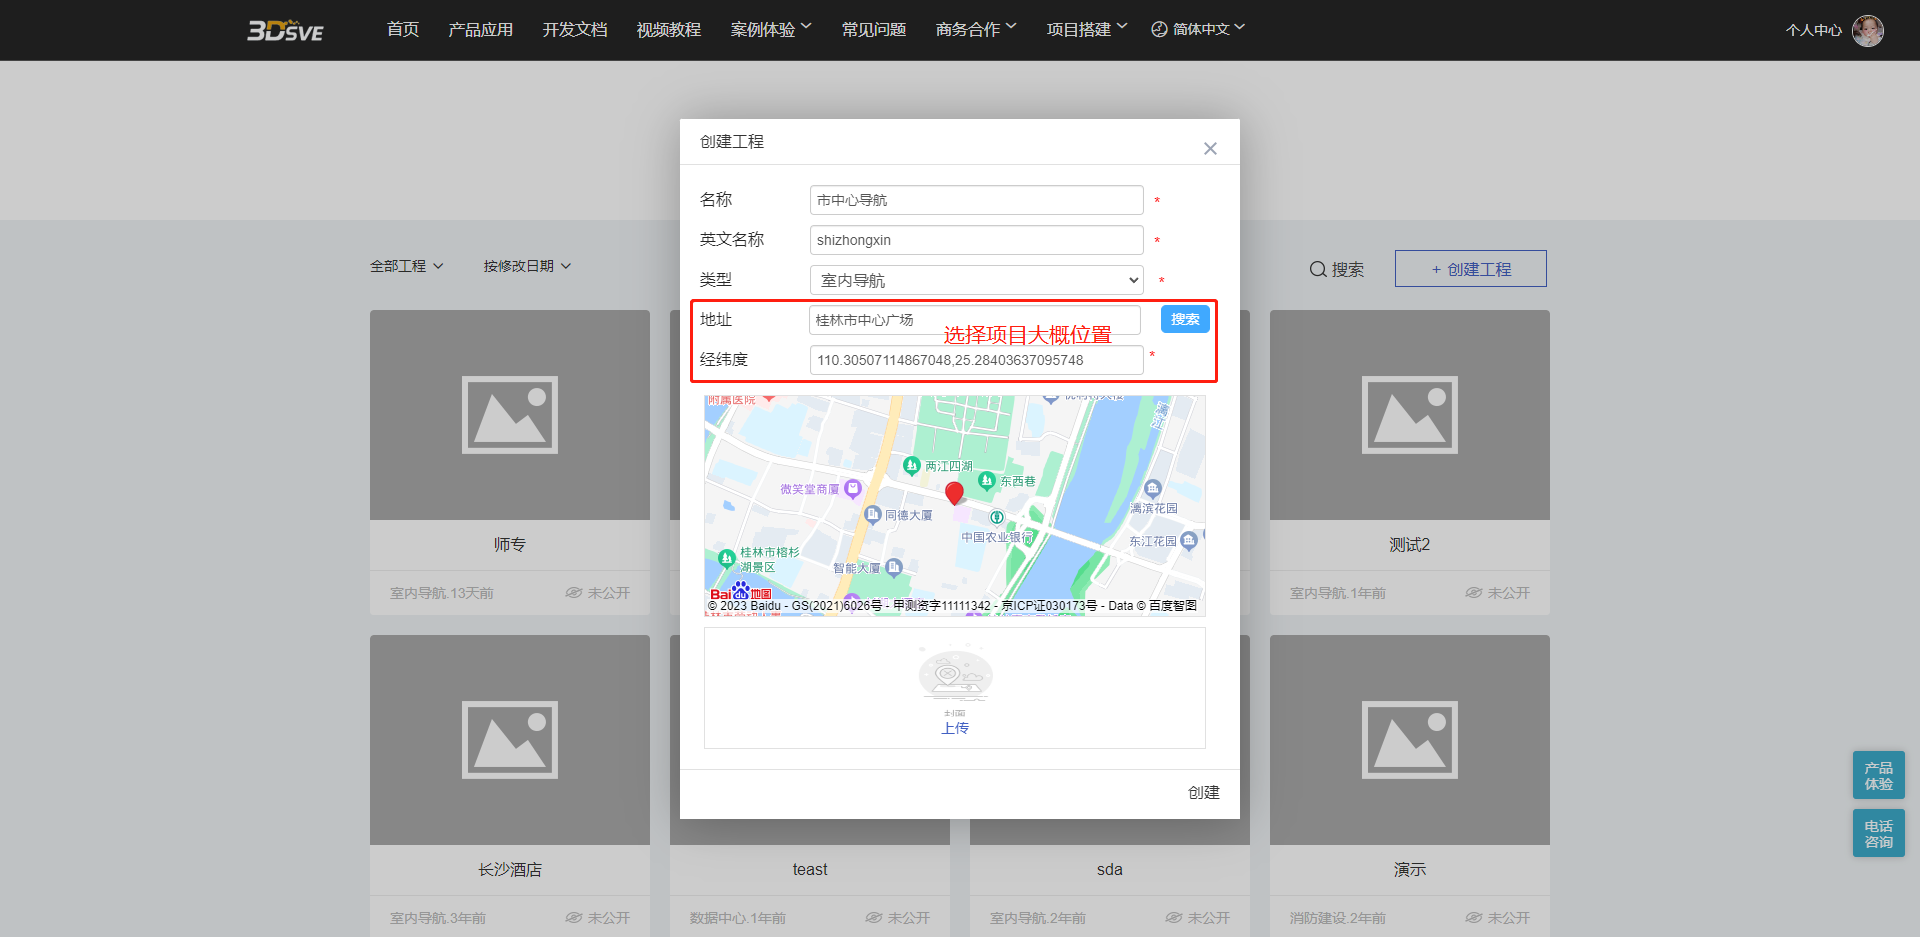The height and width of the screenshot is (937, 1920).
Task: Click the 创建 confirm button
Action: [1203, 792]
